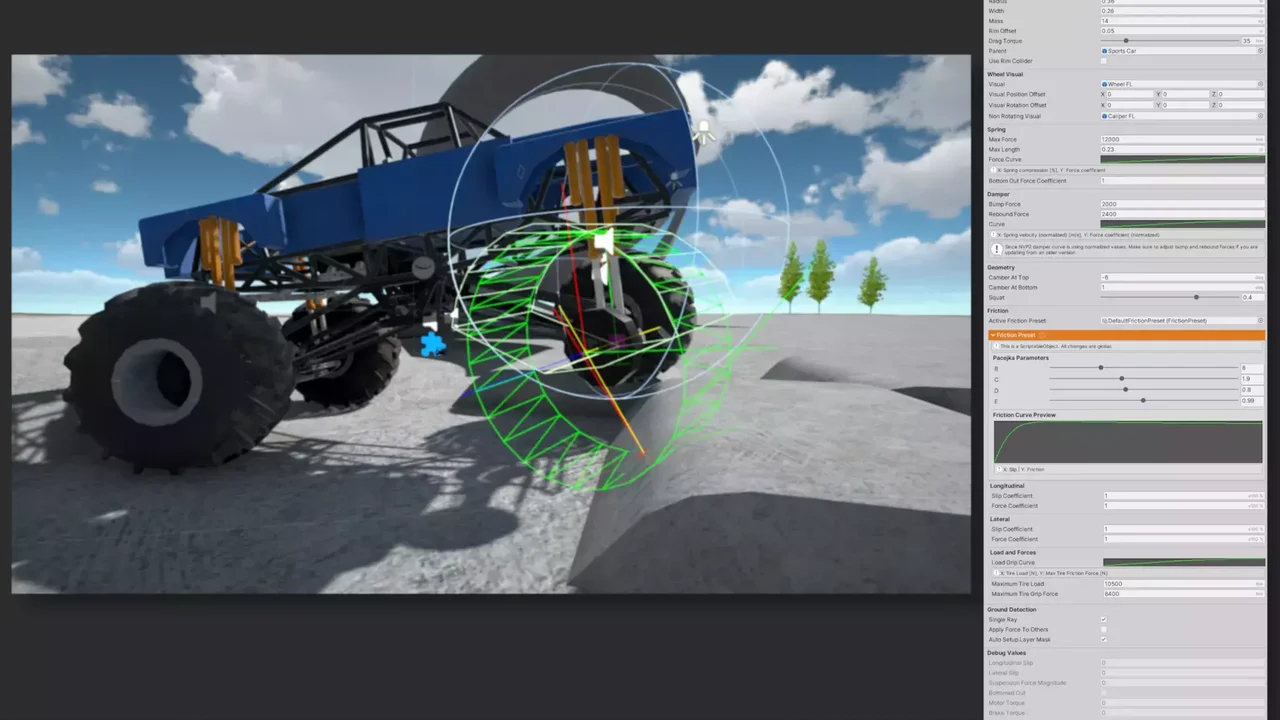Click the Pacejka C parameter slider
The width and height of the screenshot is (1280, 720).
click(x=1143, y=379)
